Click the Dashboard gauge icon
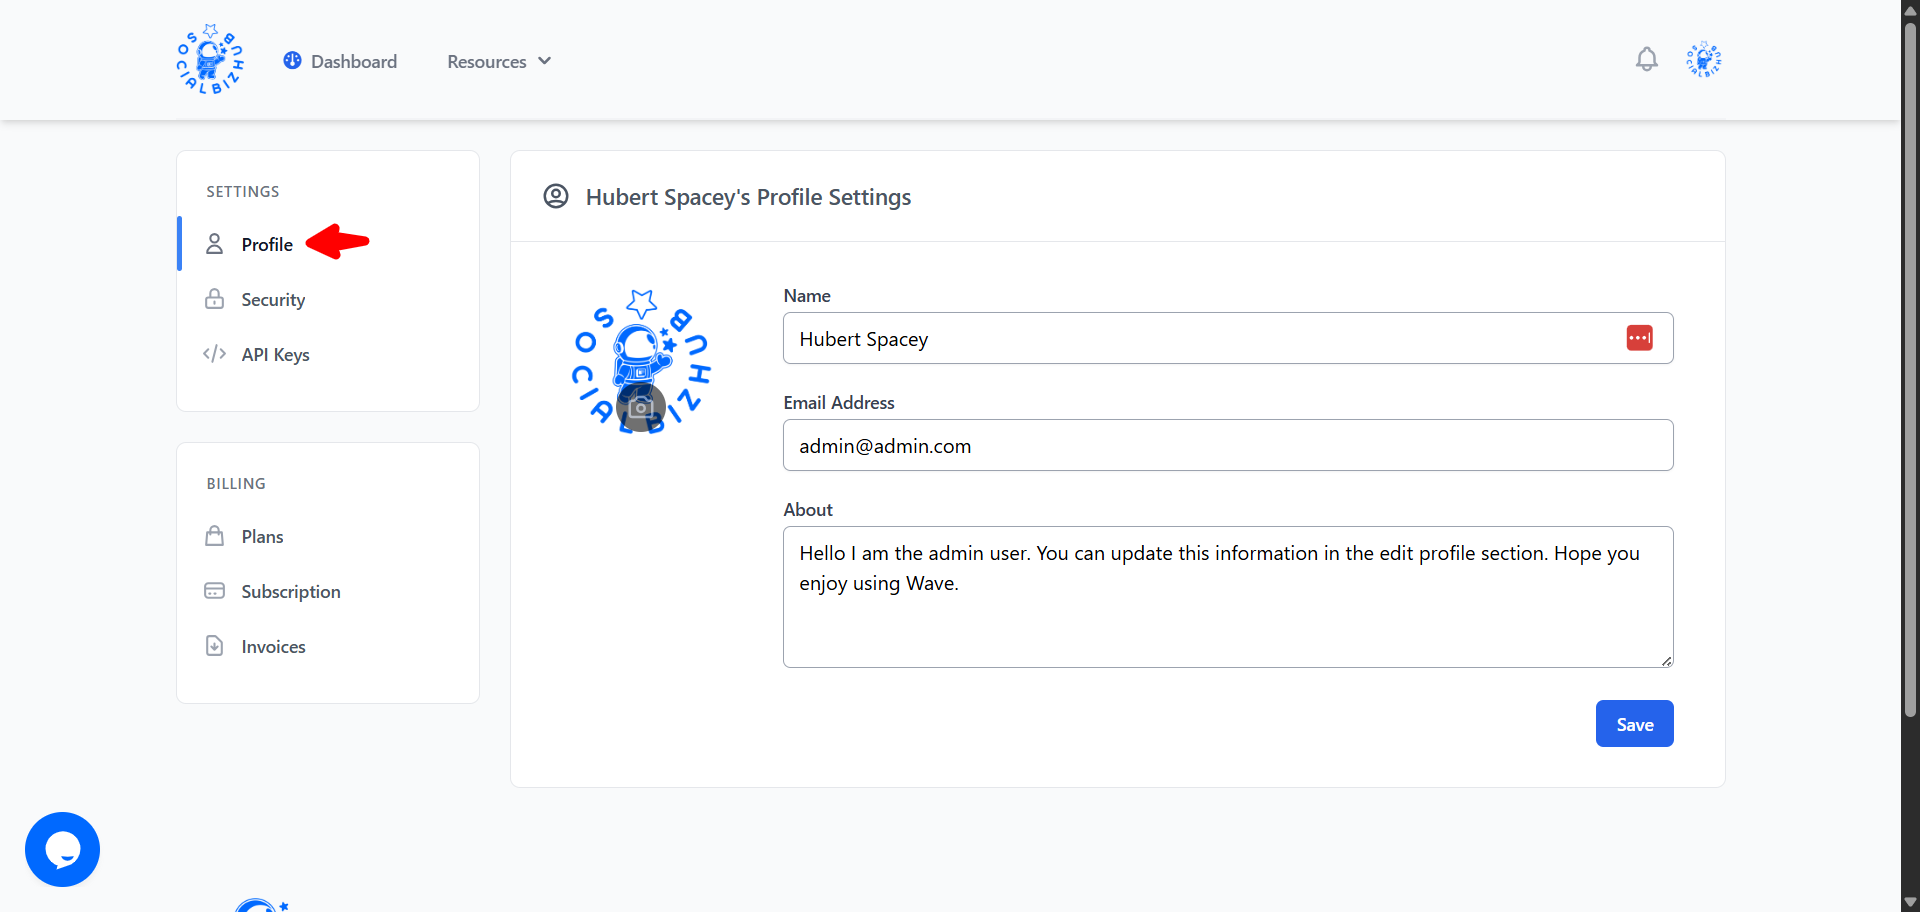This screenshot has width=1920, height=912. point(292,61)
